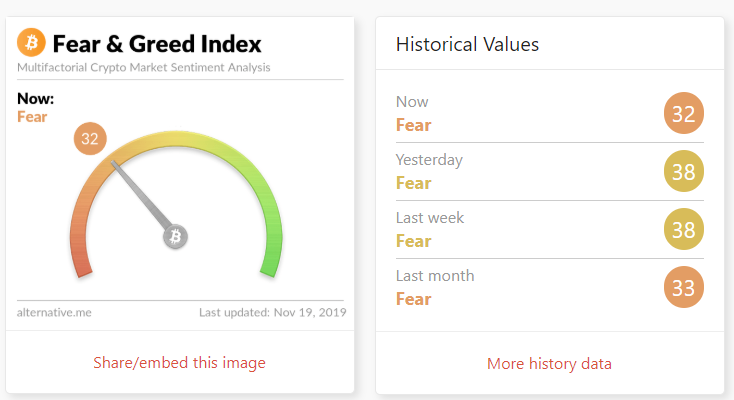The width and height of the screenshot is (734, 400).
Task: Click the Last updated date text
Action: pyautogui.click(x=271, y=313)
